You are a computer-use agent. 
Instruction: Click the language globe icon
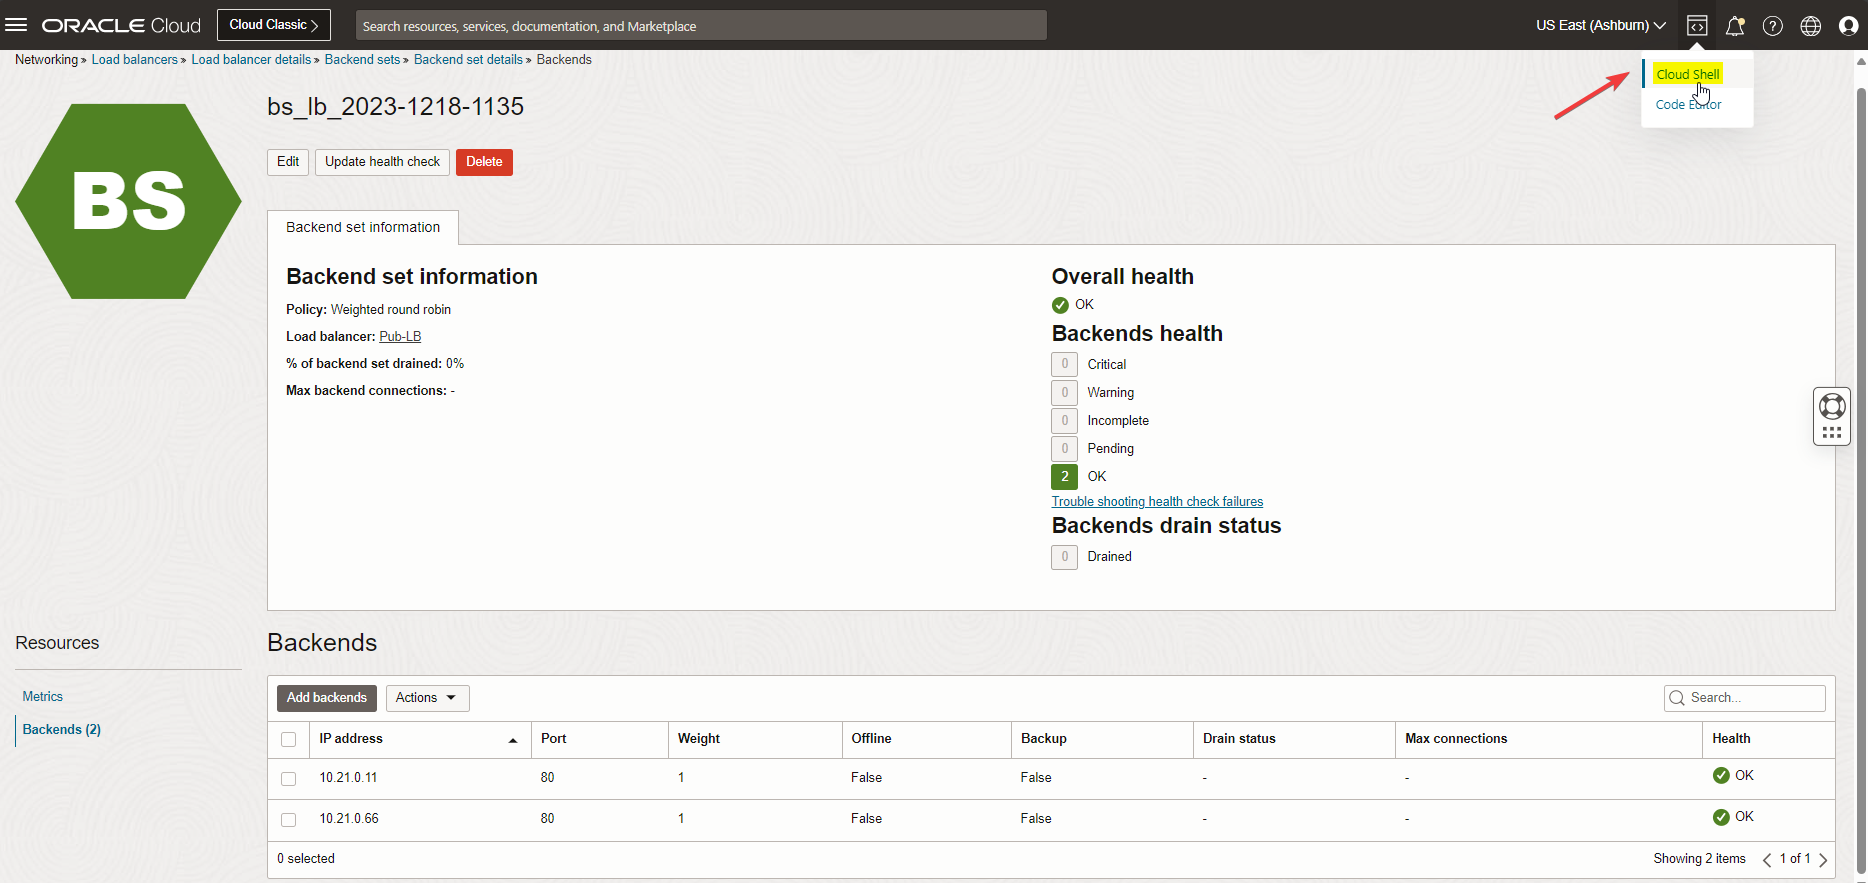[x=1811, y=26]
